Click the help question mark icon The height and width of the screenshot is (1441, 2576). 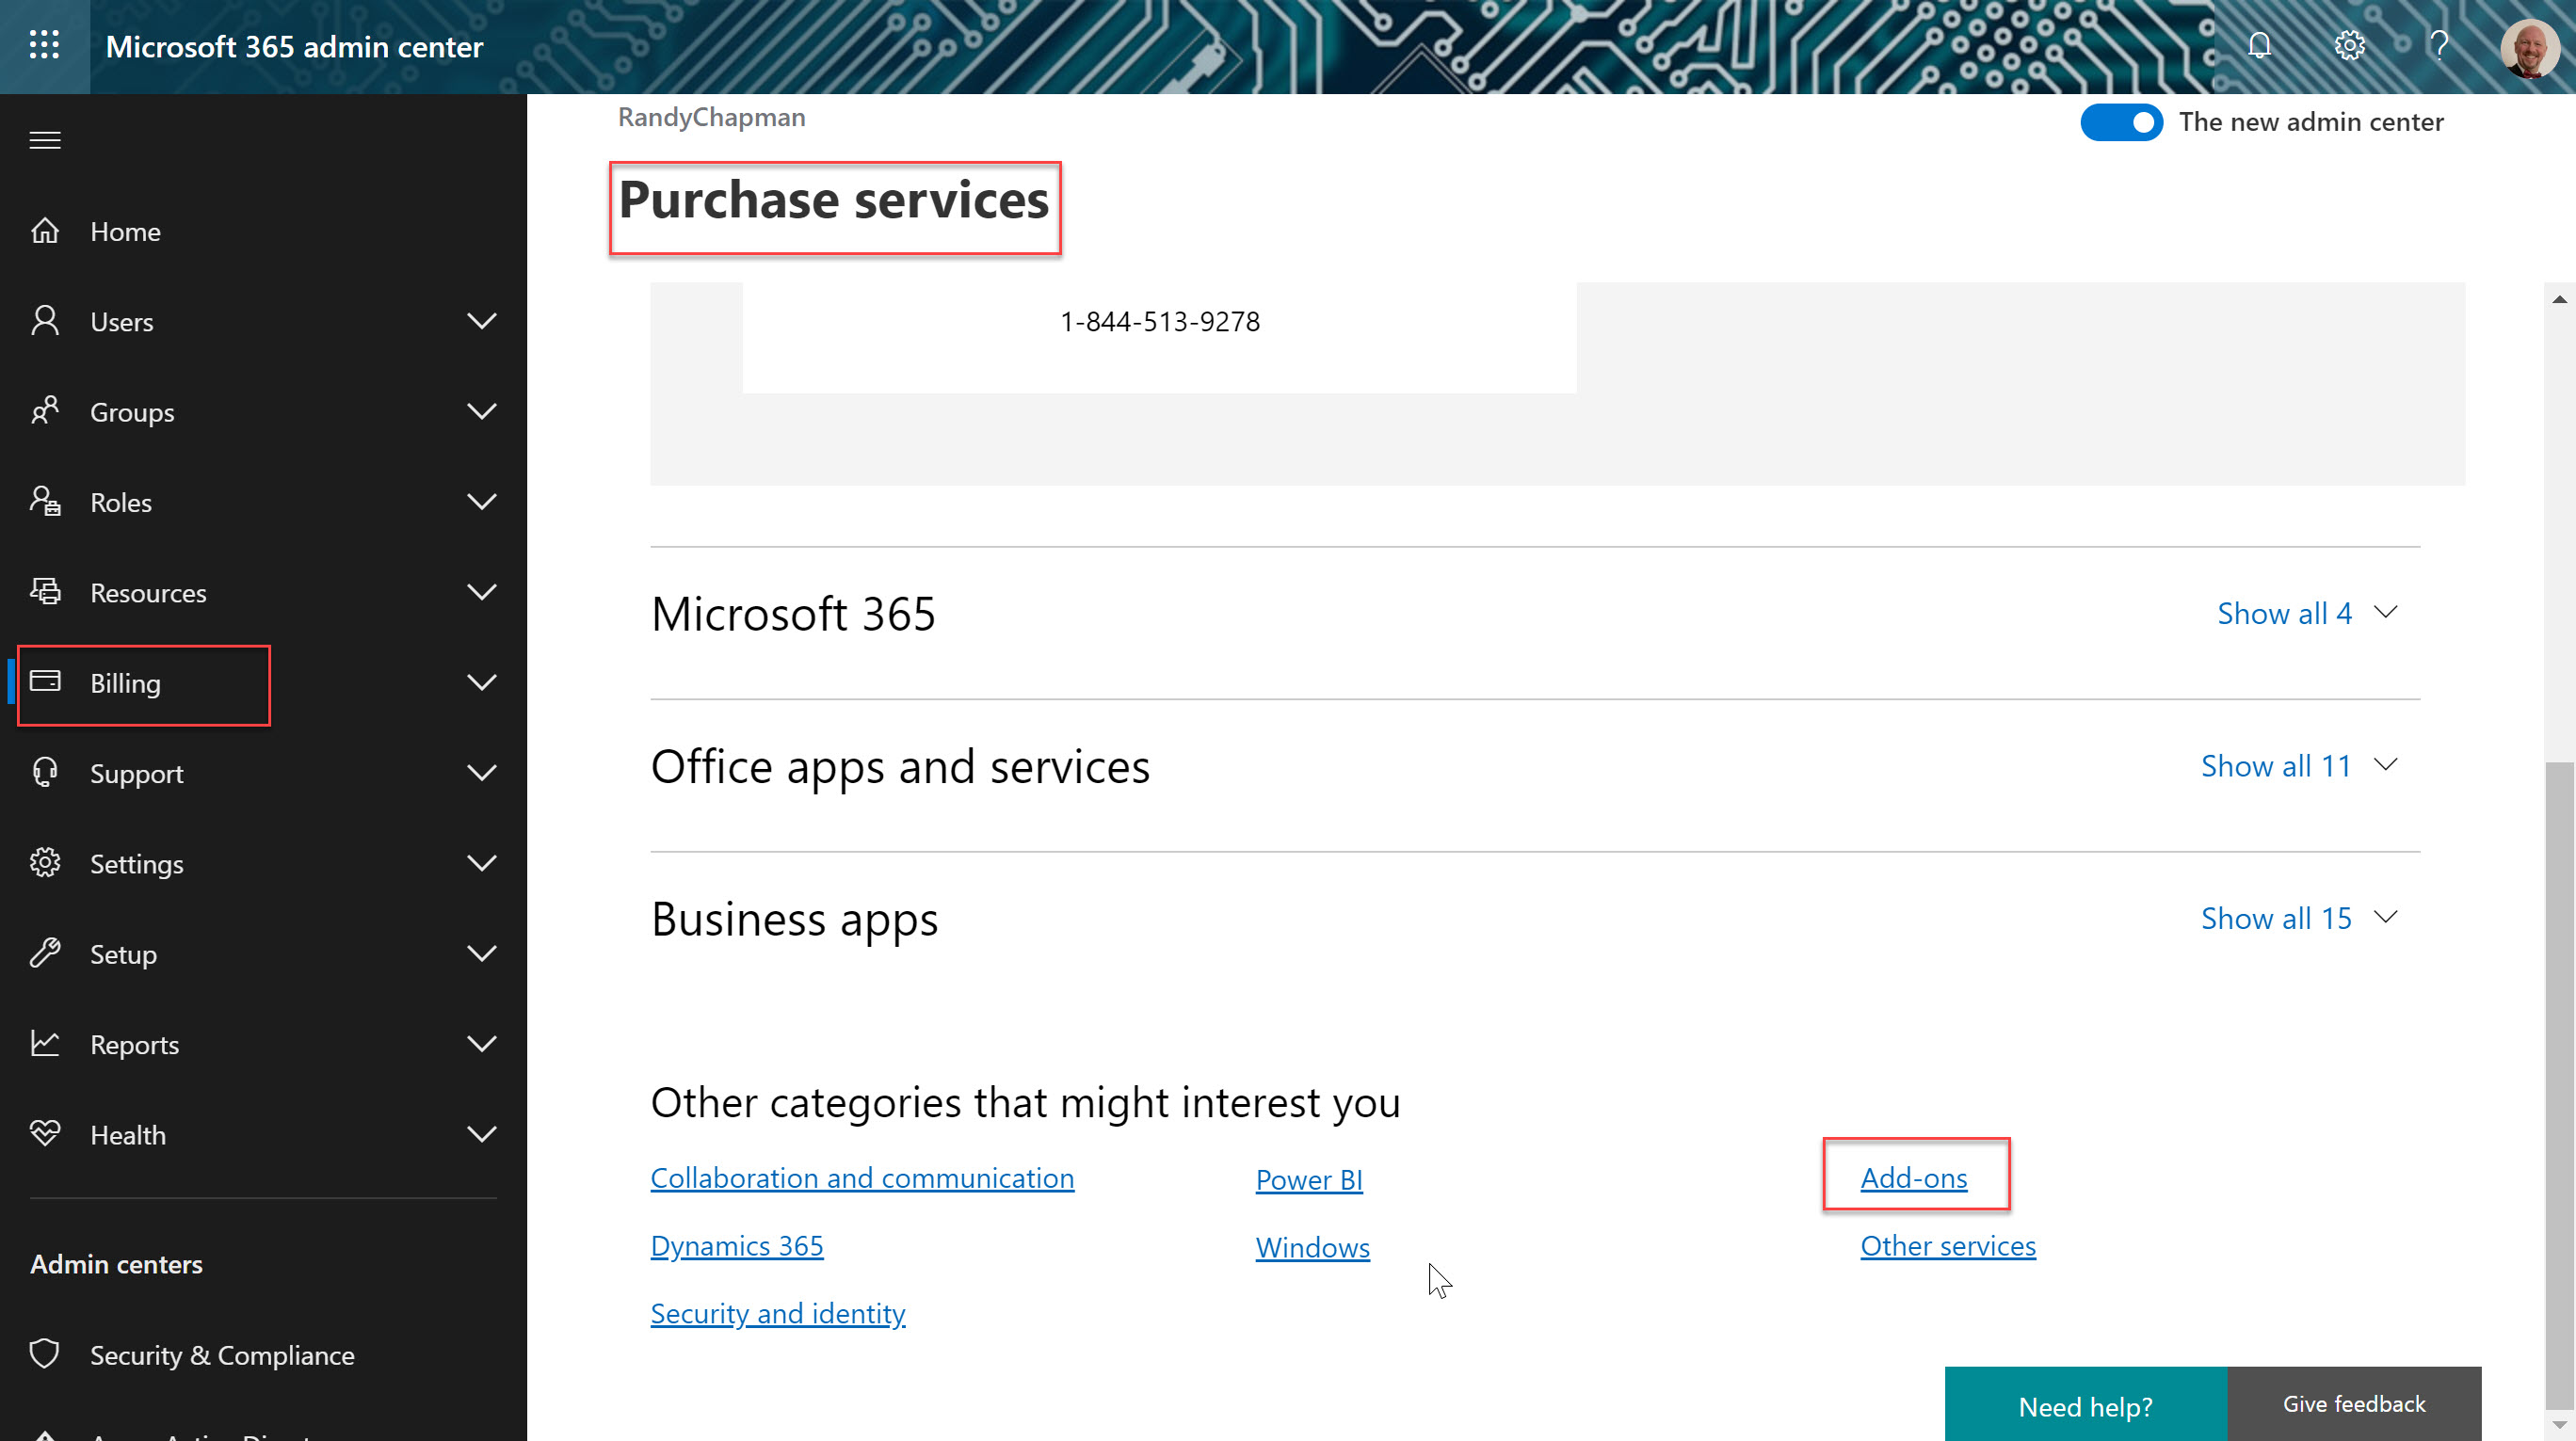tap(2439, 46)
